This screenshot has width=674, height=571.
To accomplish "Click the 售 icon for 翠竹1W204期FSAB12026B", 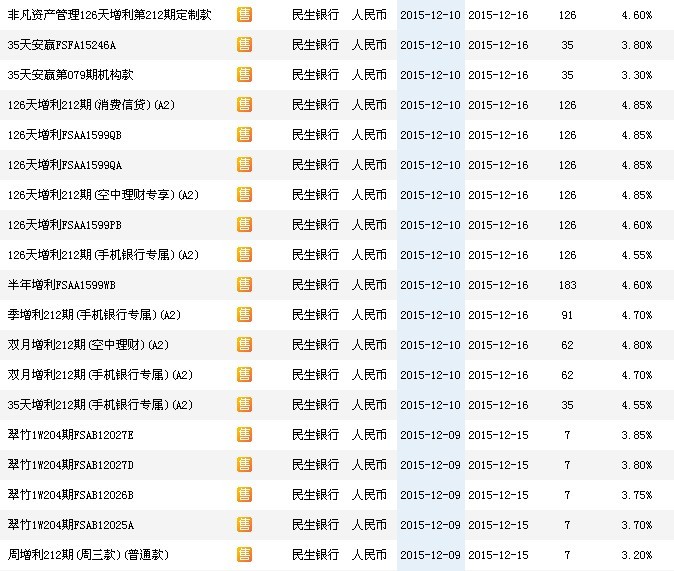I will point(244,494).
